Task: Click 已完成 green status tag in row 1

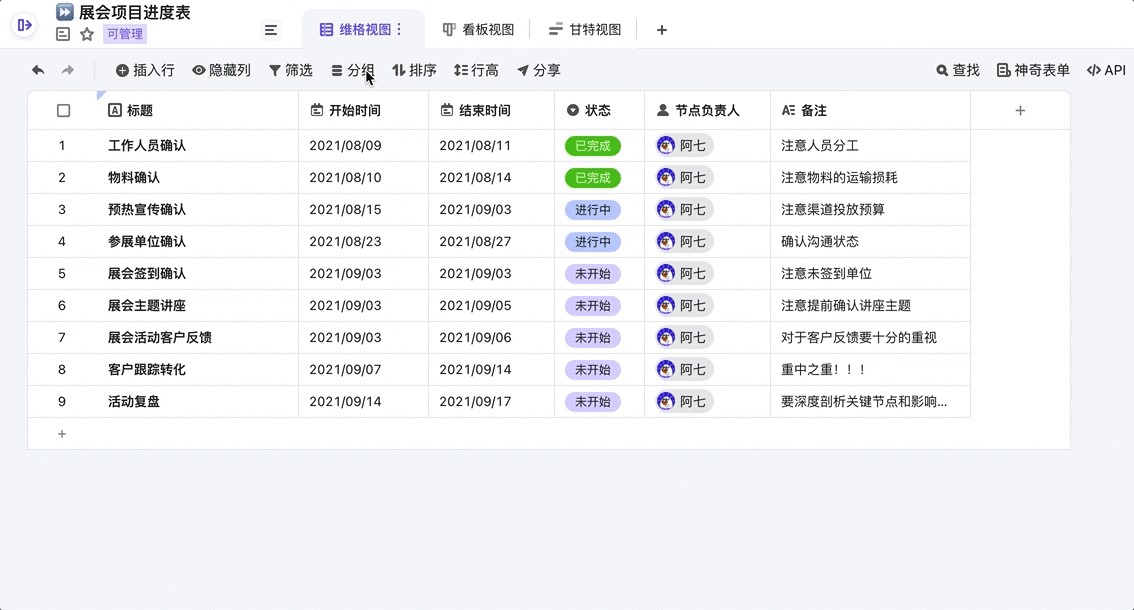Action: (592, 146)
